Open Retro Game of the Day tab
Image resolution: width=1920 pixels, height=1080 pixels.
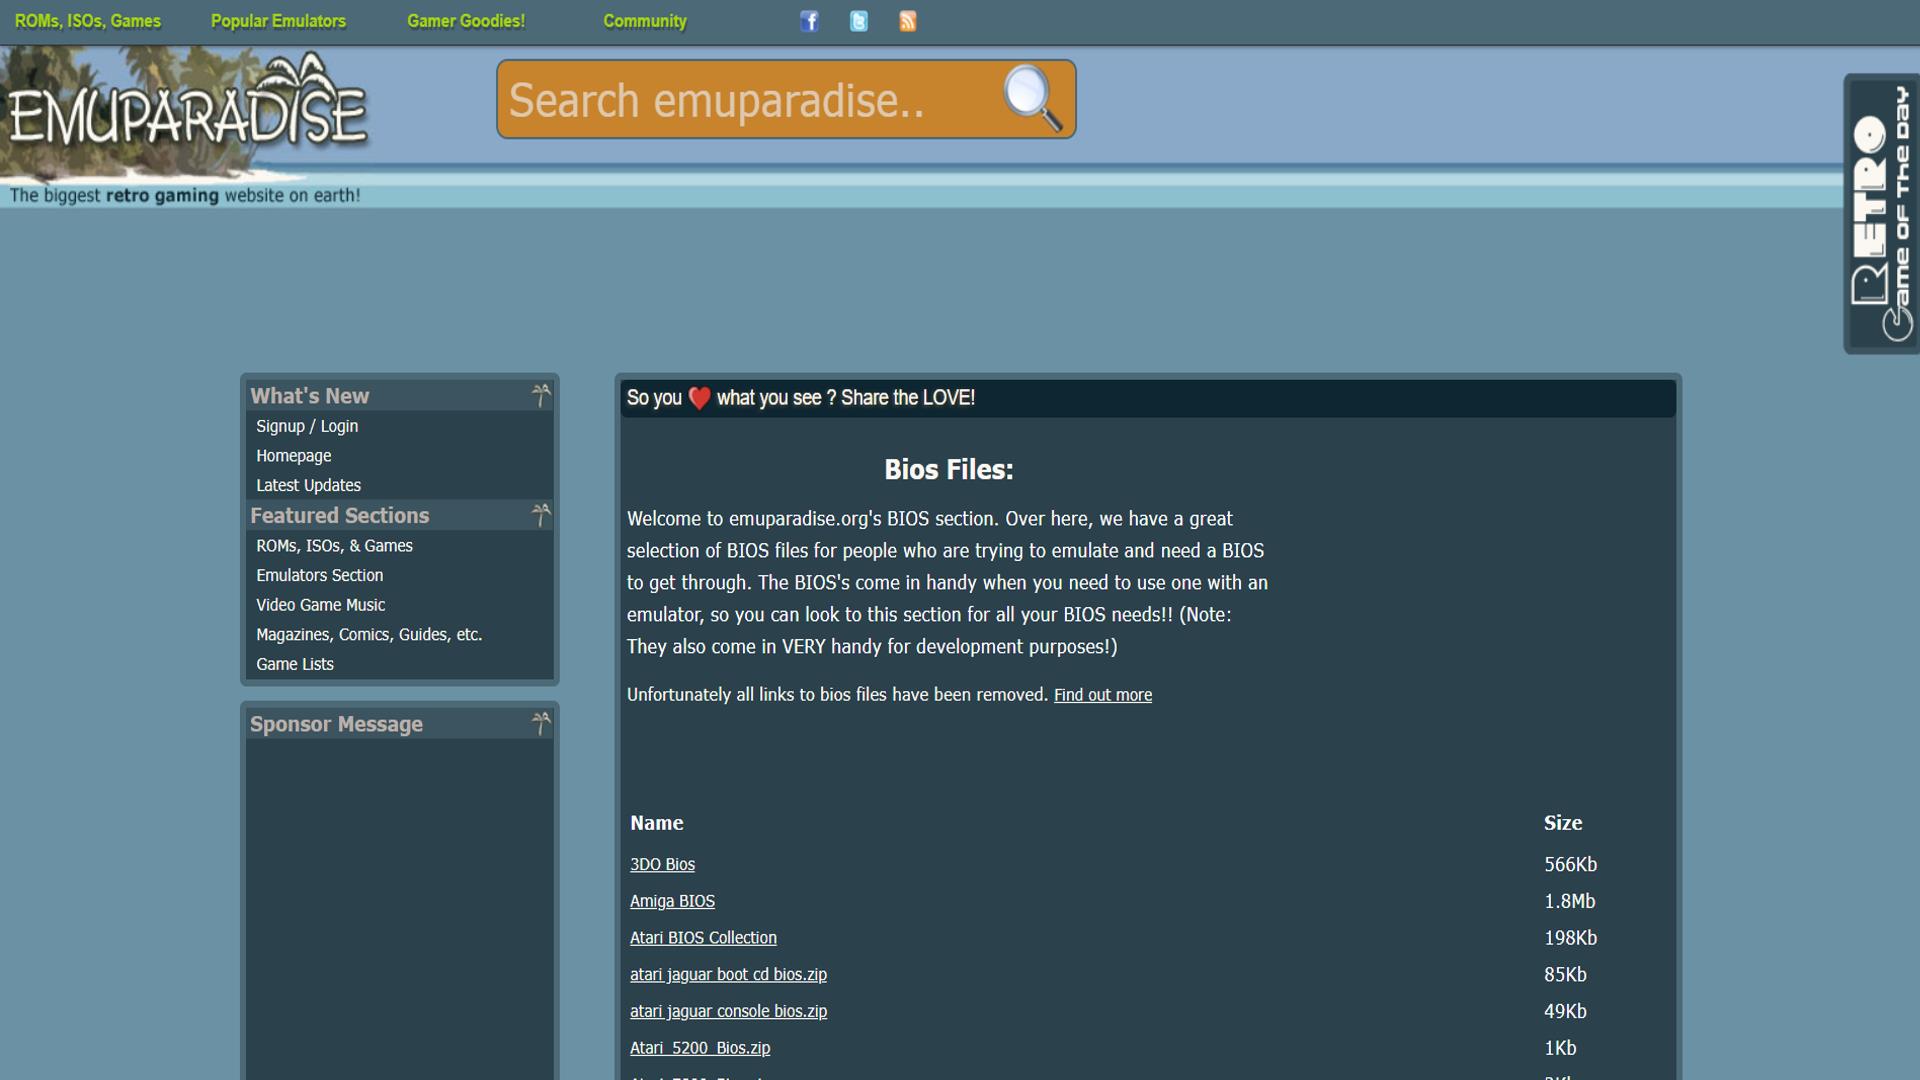1881,213
